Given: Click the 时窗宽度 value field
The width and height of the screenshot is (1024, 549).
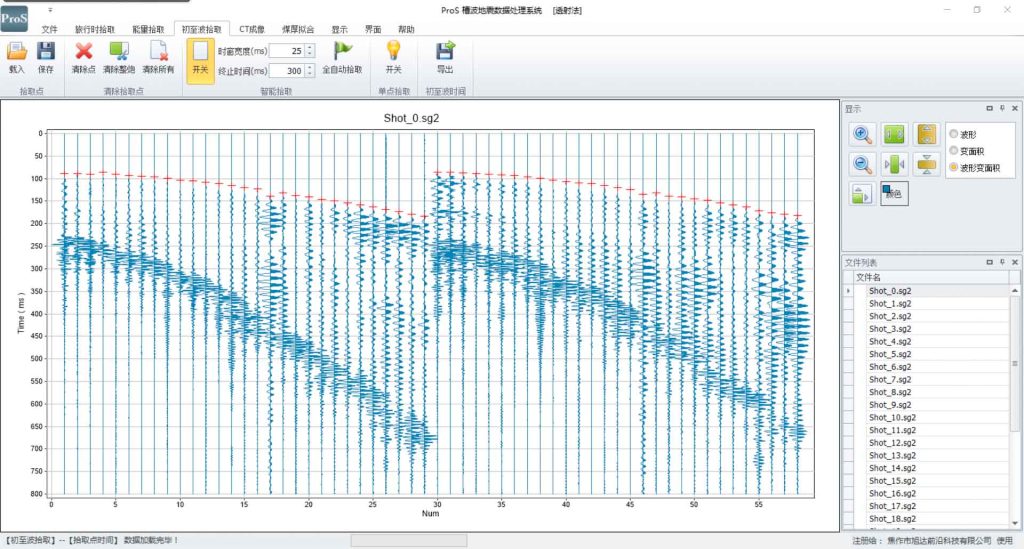Looking at the screenshot, I should [287, 51].
